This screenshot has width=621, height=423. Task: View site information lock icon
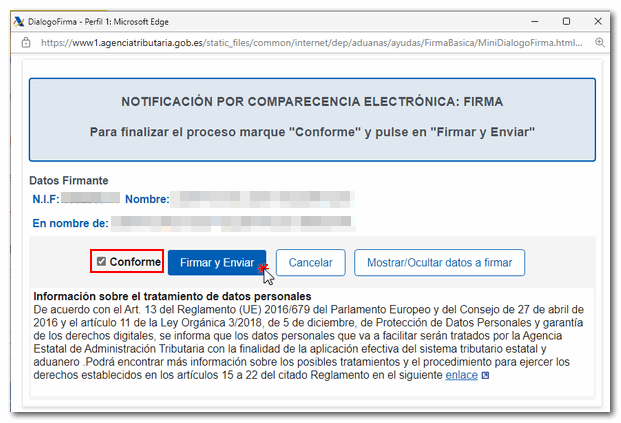click(27, 43)
